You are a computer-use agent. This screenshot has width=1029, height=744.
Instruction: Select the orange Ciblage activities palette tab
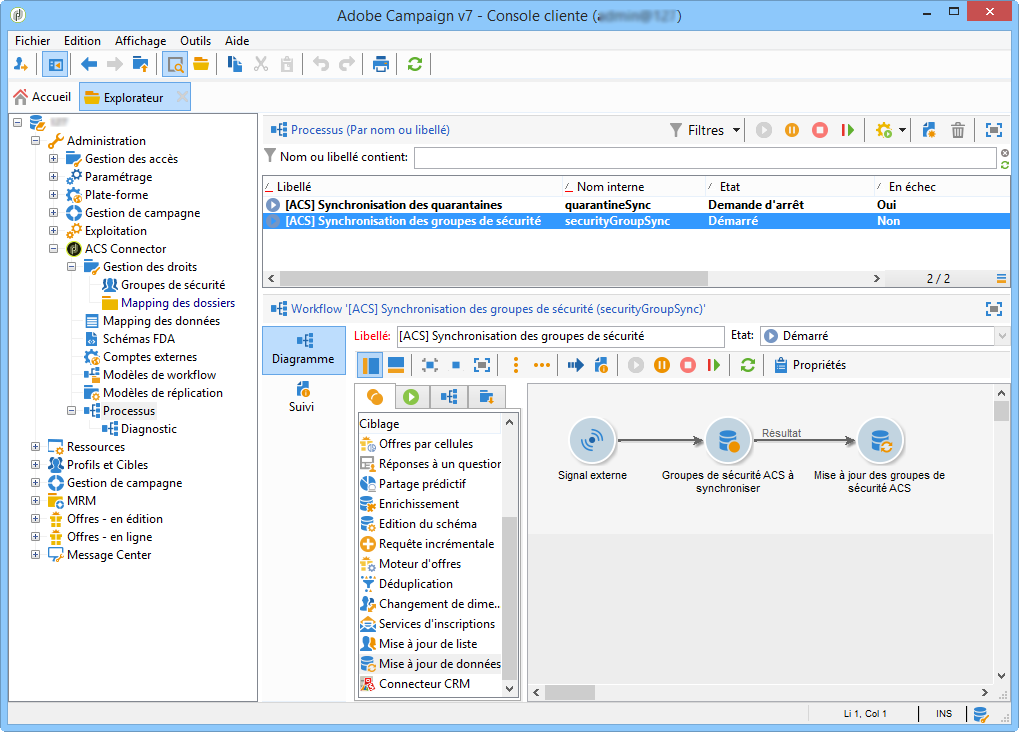click(375, 397)
